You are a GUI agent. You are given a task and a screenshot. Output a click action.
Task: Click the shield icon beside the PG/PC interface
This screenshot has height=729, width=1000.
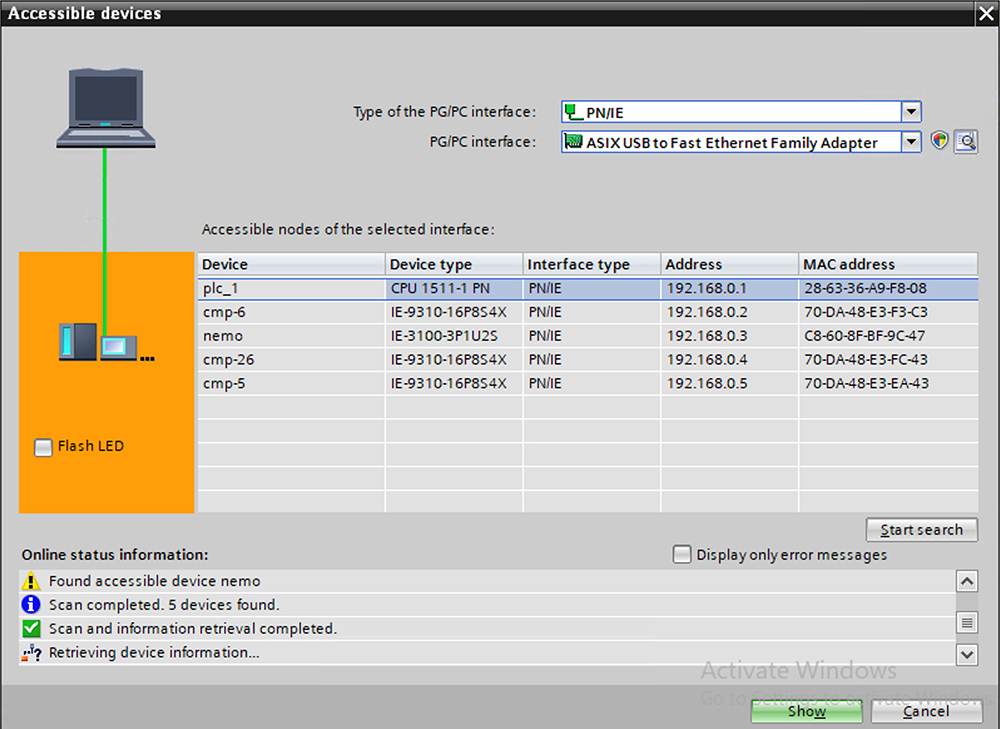tap(939, 140)
